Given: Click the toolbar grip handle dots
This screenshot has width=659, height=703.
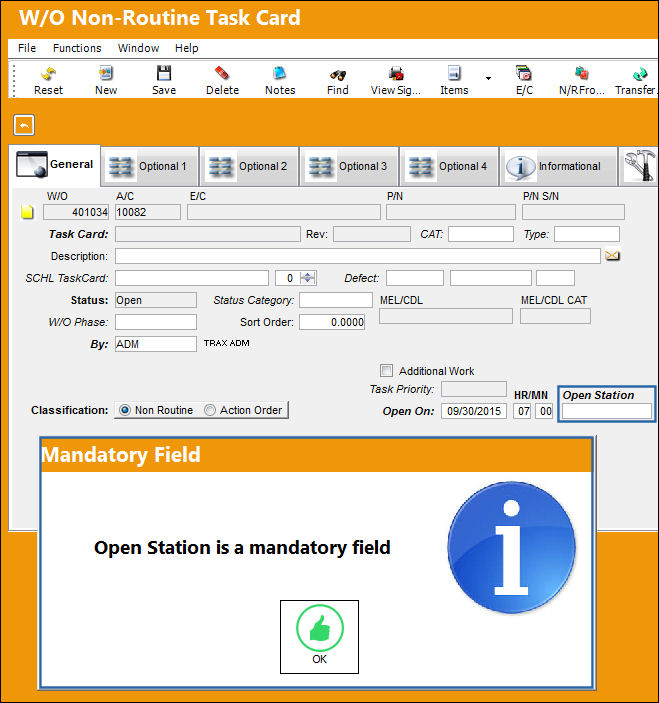Looking at the screenshot, I should pos(14,81).
